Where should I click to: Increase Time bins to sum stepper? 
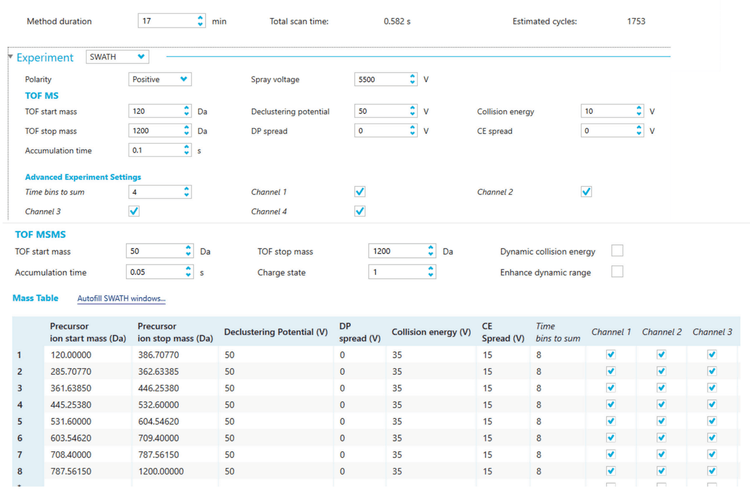pyautogui.click(x=186, y=188)
